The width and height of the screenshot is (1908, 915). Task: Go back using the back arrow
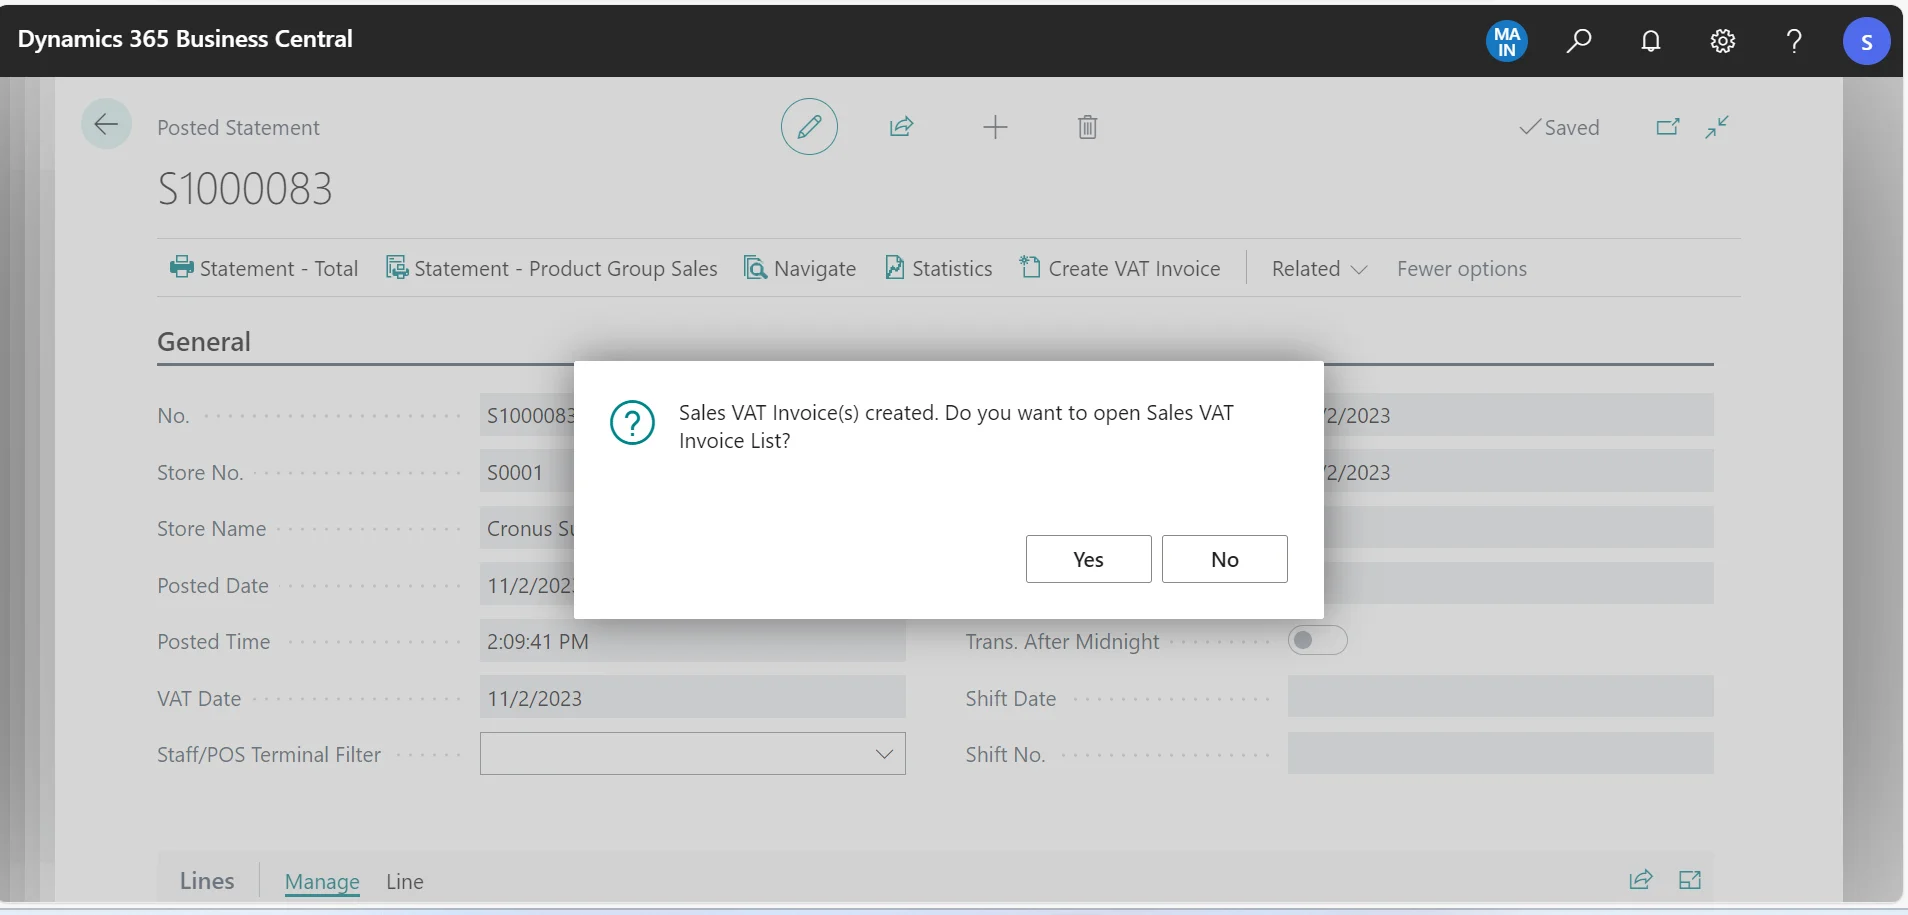107,123
